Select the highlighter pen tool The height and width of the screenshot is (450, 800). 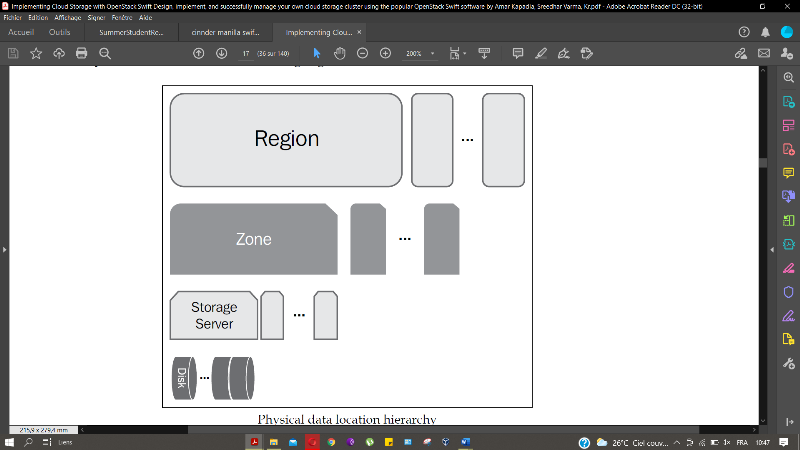click(541, 53)
